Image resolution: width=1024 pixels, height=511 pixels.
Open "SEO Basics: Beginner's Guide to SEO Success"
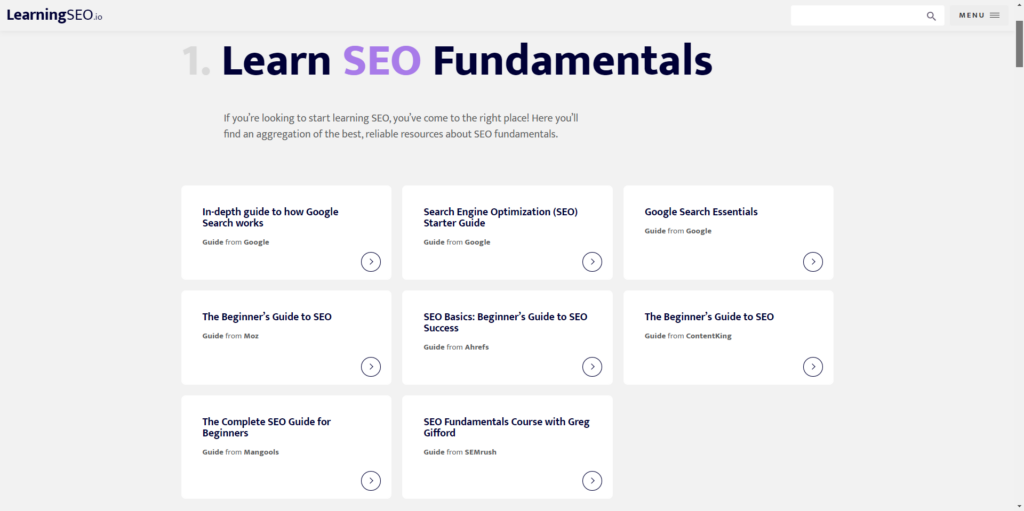point(505,322)
